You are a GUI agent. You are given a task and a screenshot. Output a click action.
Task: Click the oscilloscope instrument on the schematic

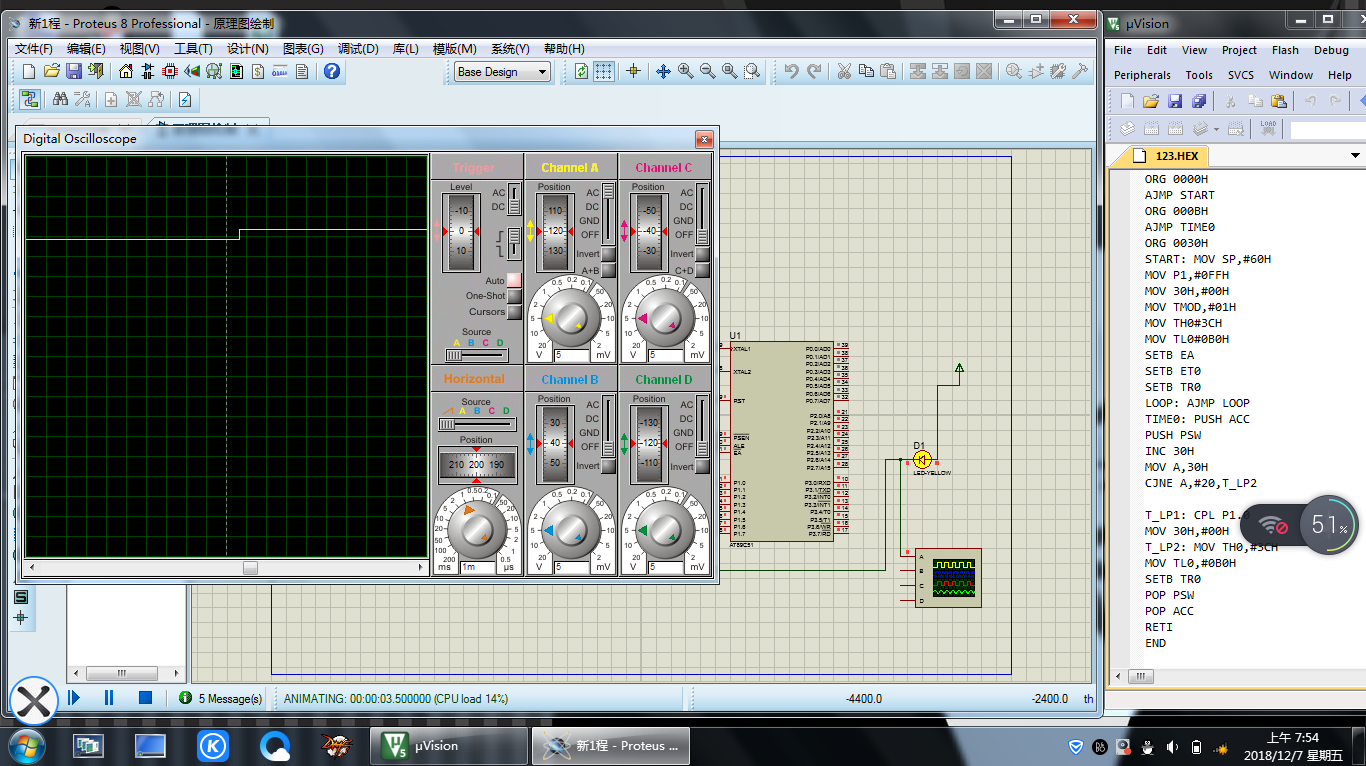(949, 577)
